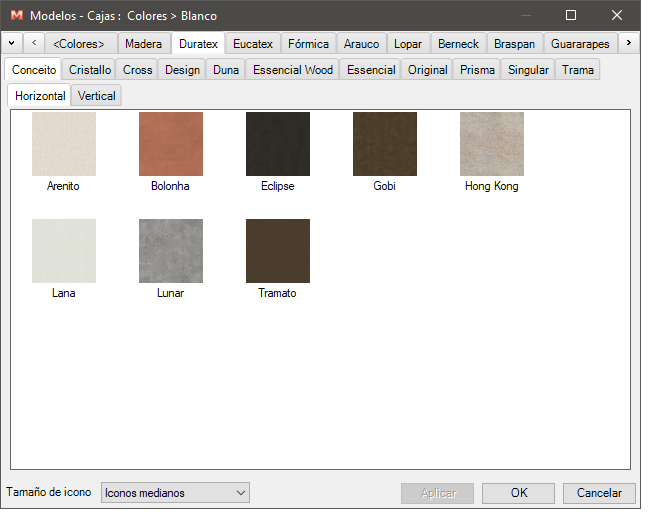Screen dimensions: 658x517
Task: Open the Original collection tab
Action: point(427,70)
